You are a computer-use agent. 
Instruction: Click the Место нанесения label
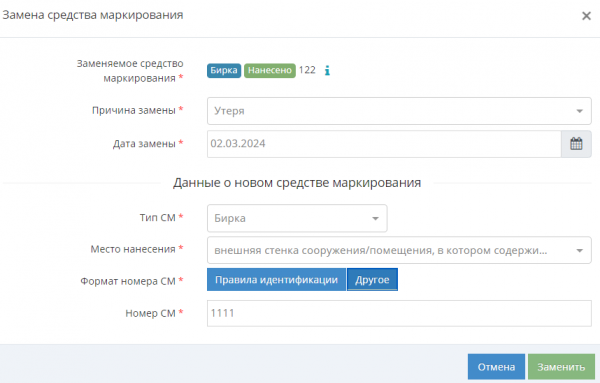[x=133, y=249]
